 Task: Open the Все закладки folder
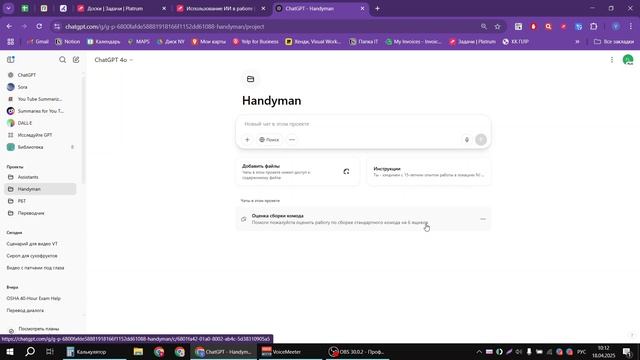click(614, 42)
